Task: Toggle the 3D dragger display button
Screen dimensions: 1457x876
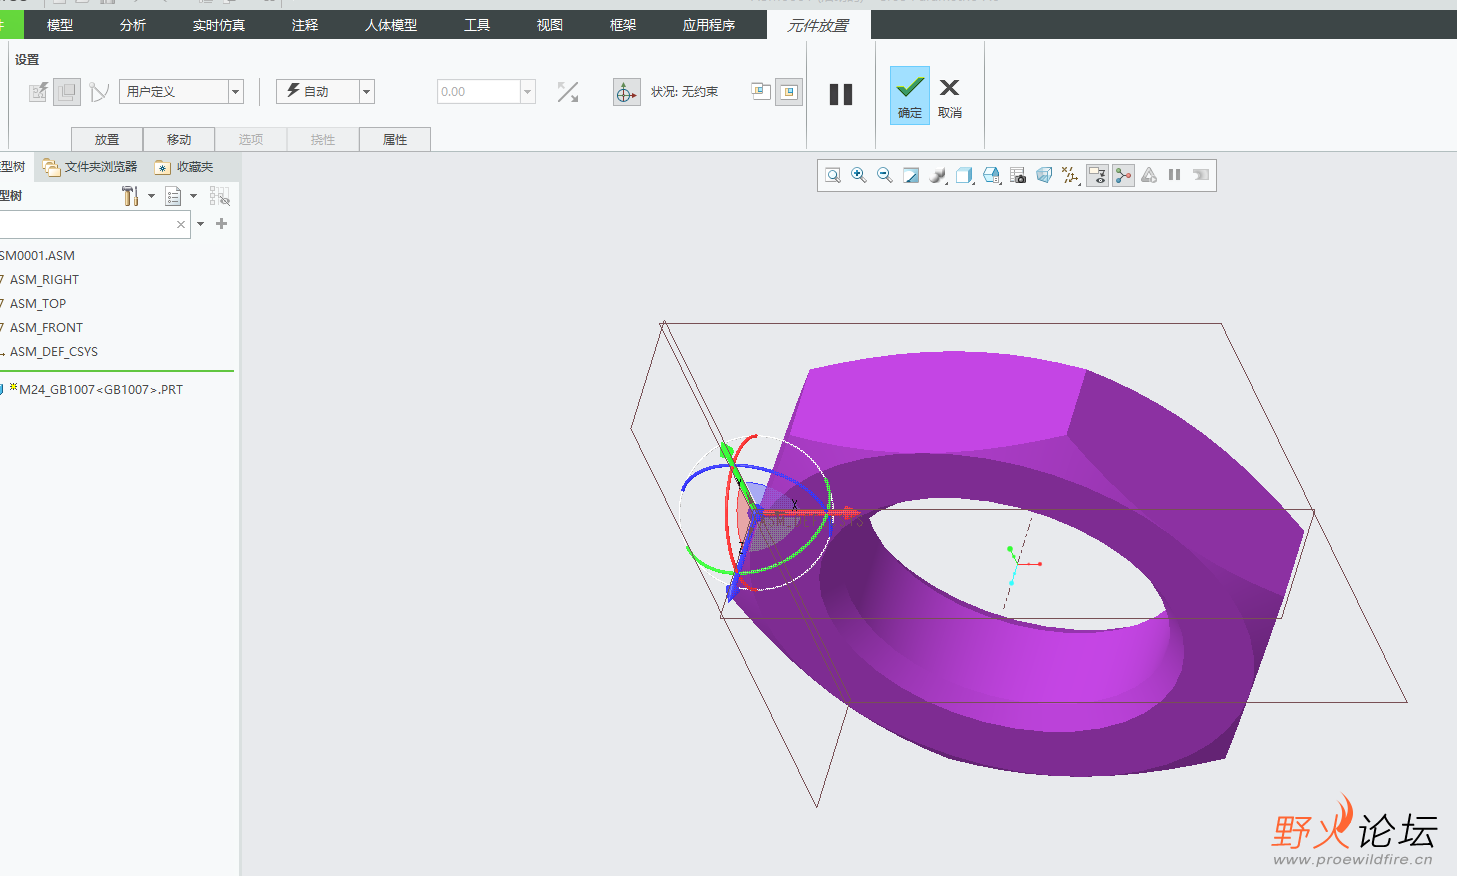Action: (626, 93)
